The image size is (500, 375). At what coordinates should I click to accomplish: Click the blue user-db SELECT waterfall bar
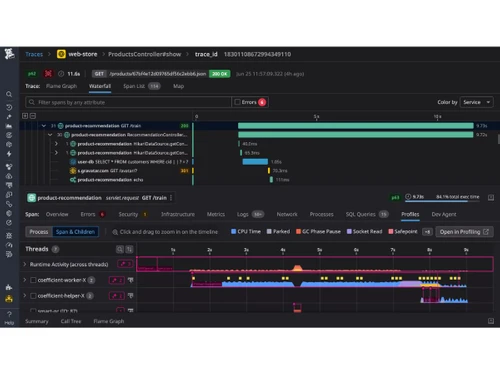click(x=255, y=162)
